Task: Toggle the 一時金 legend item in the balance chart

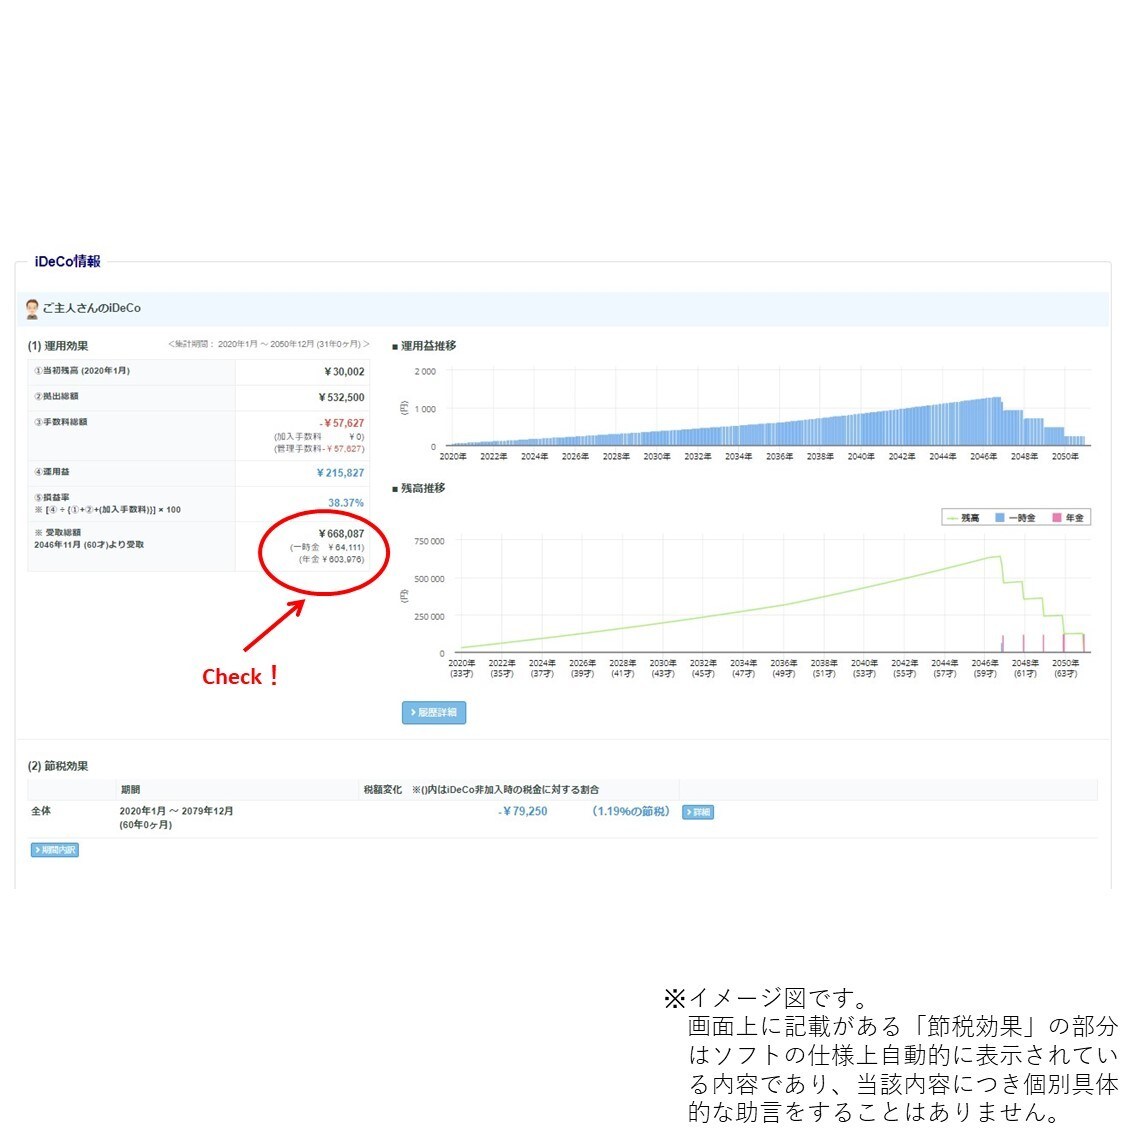Action: (1015, 518)
